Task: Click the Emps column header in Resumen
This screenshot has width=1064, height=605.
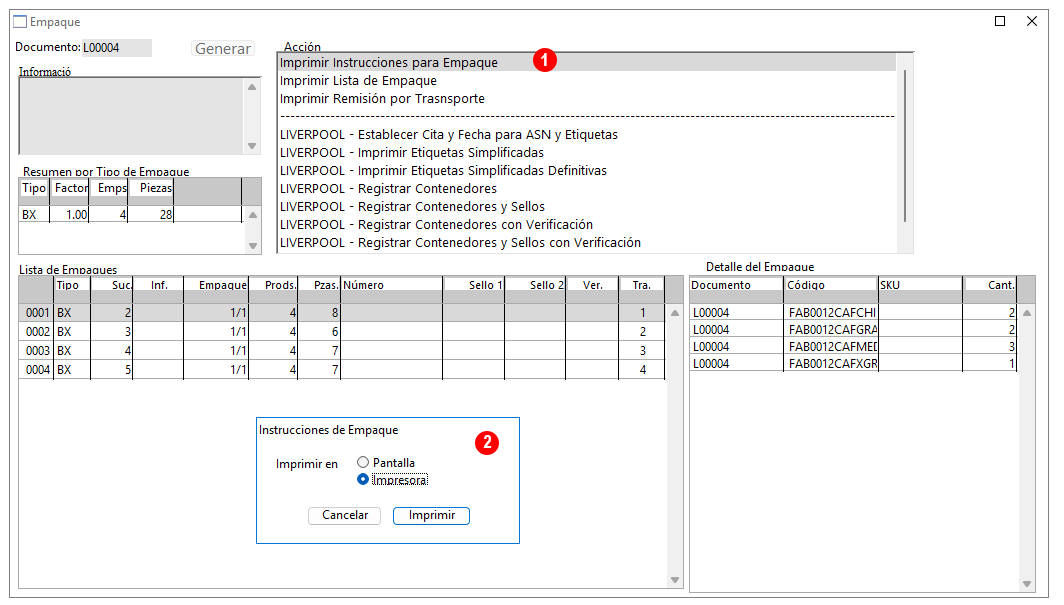Action: click(109, 188)
